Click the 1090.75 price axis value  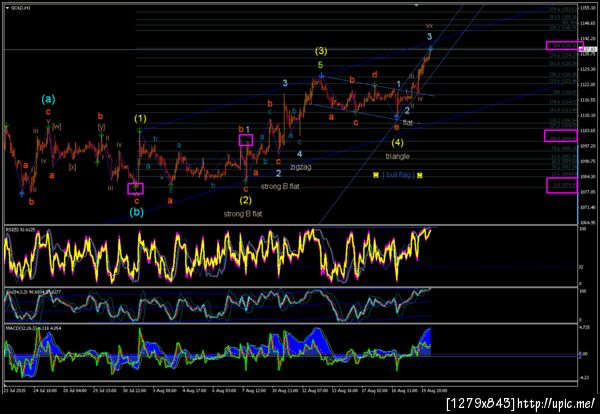point(587,161)
